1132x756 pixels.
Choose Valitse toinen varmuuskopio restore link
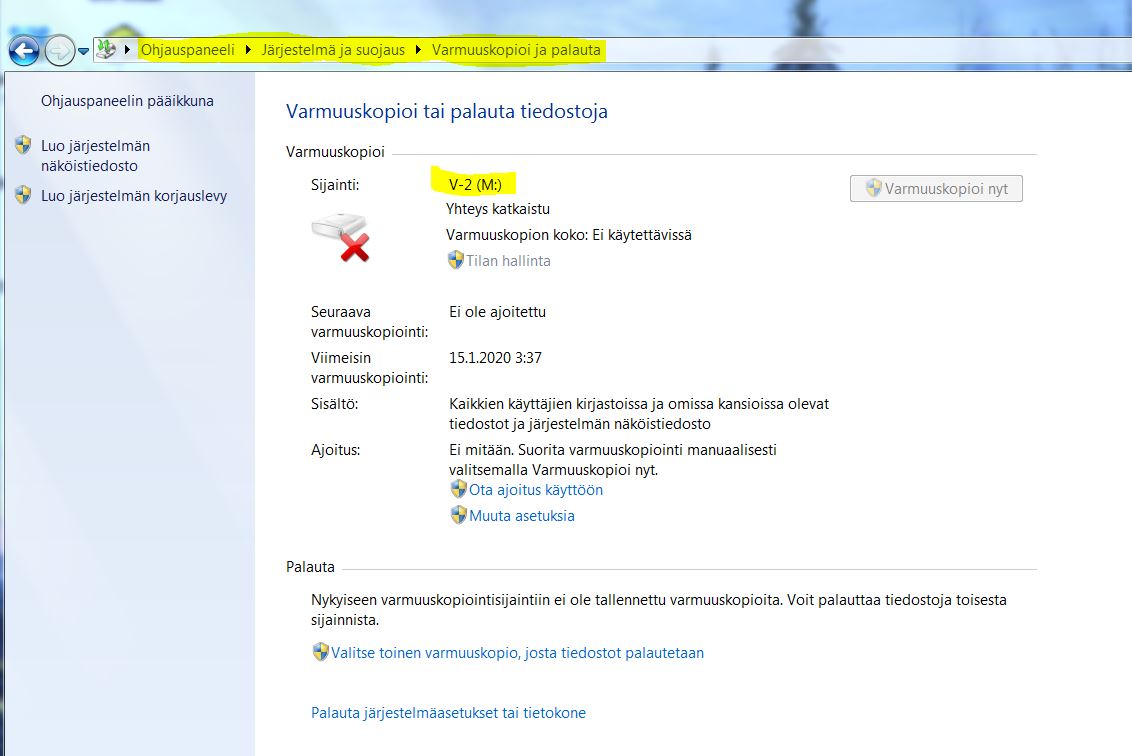(x=518, y=653)
